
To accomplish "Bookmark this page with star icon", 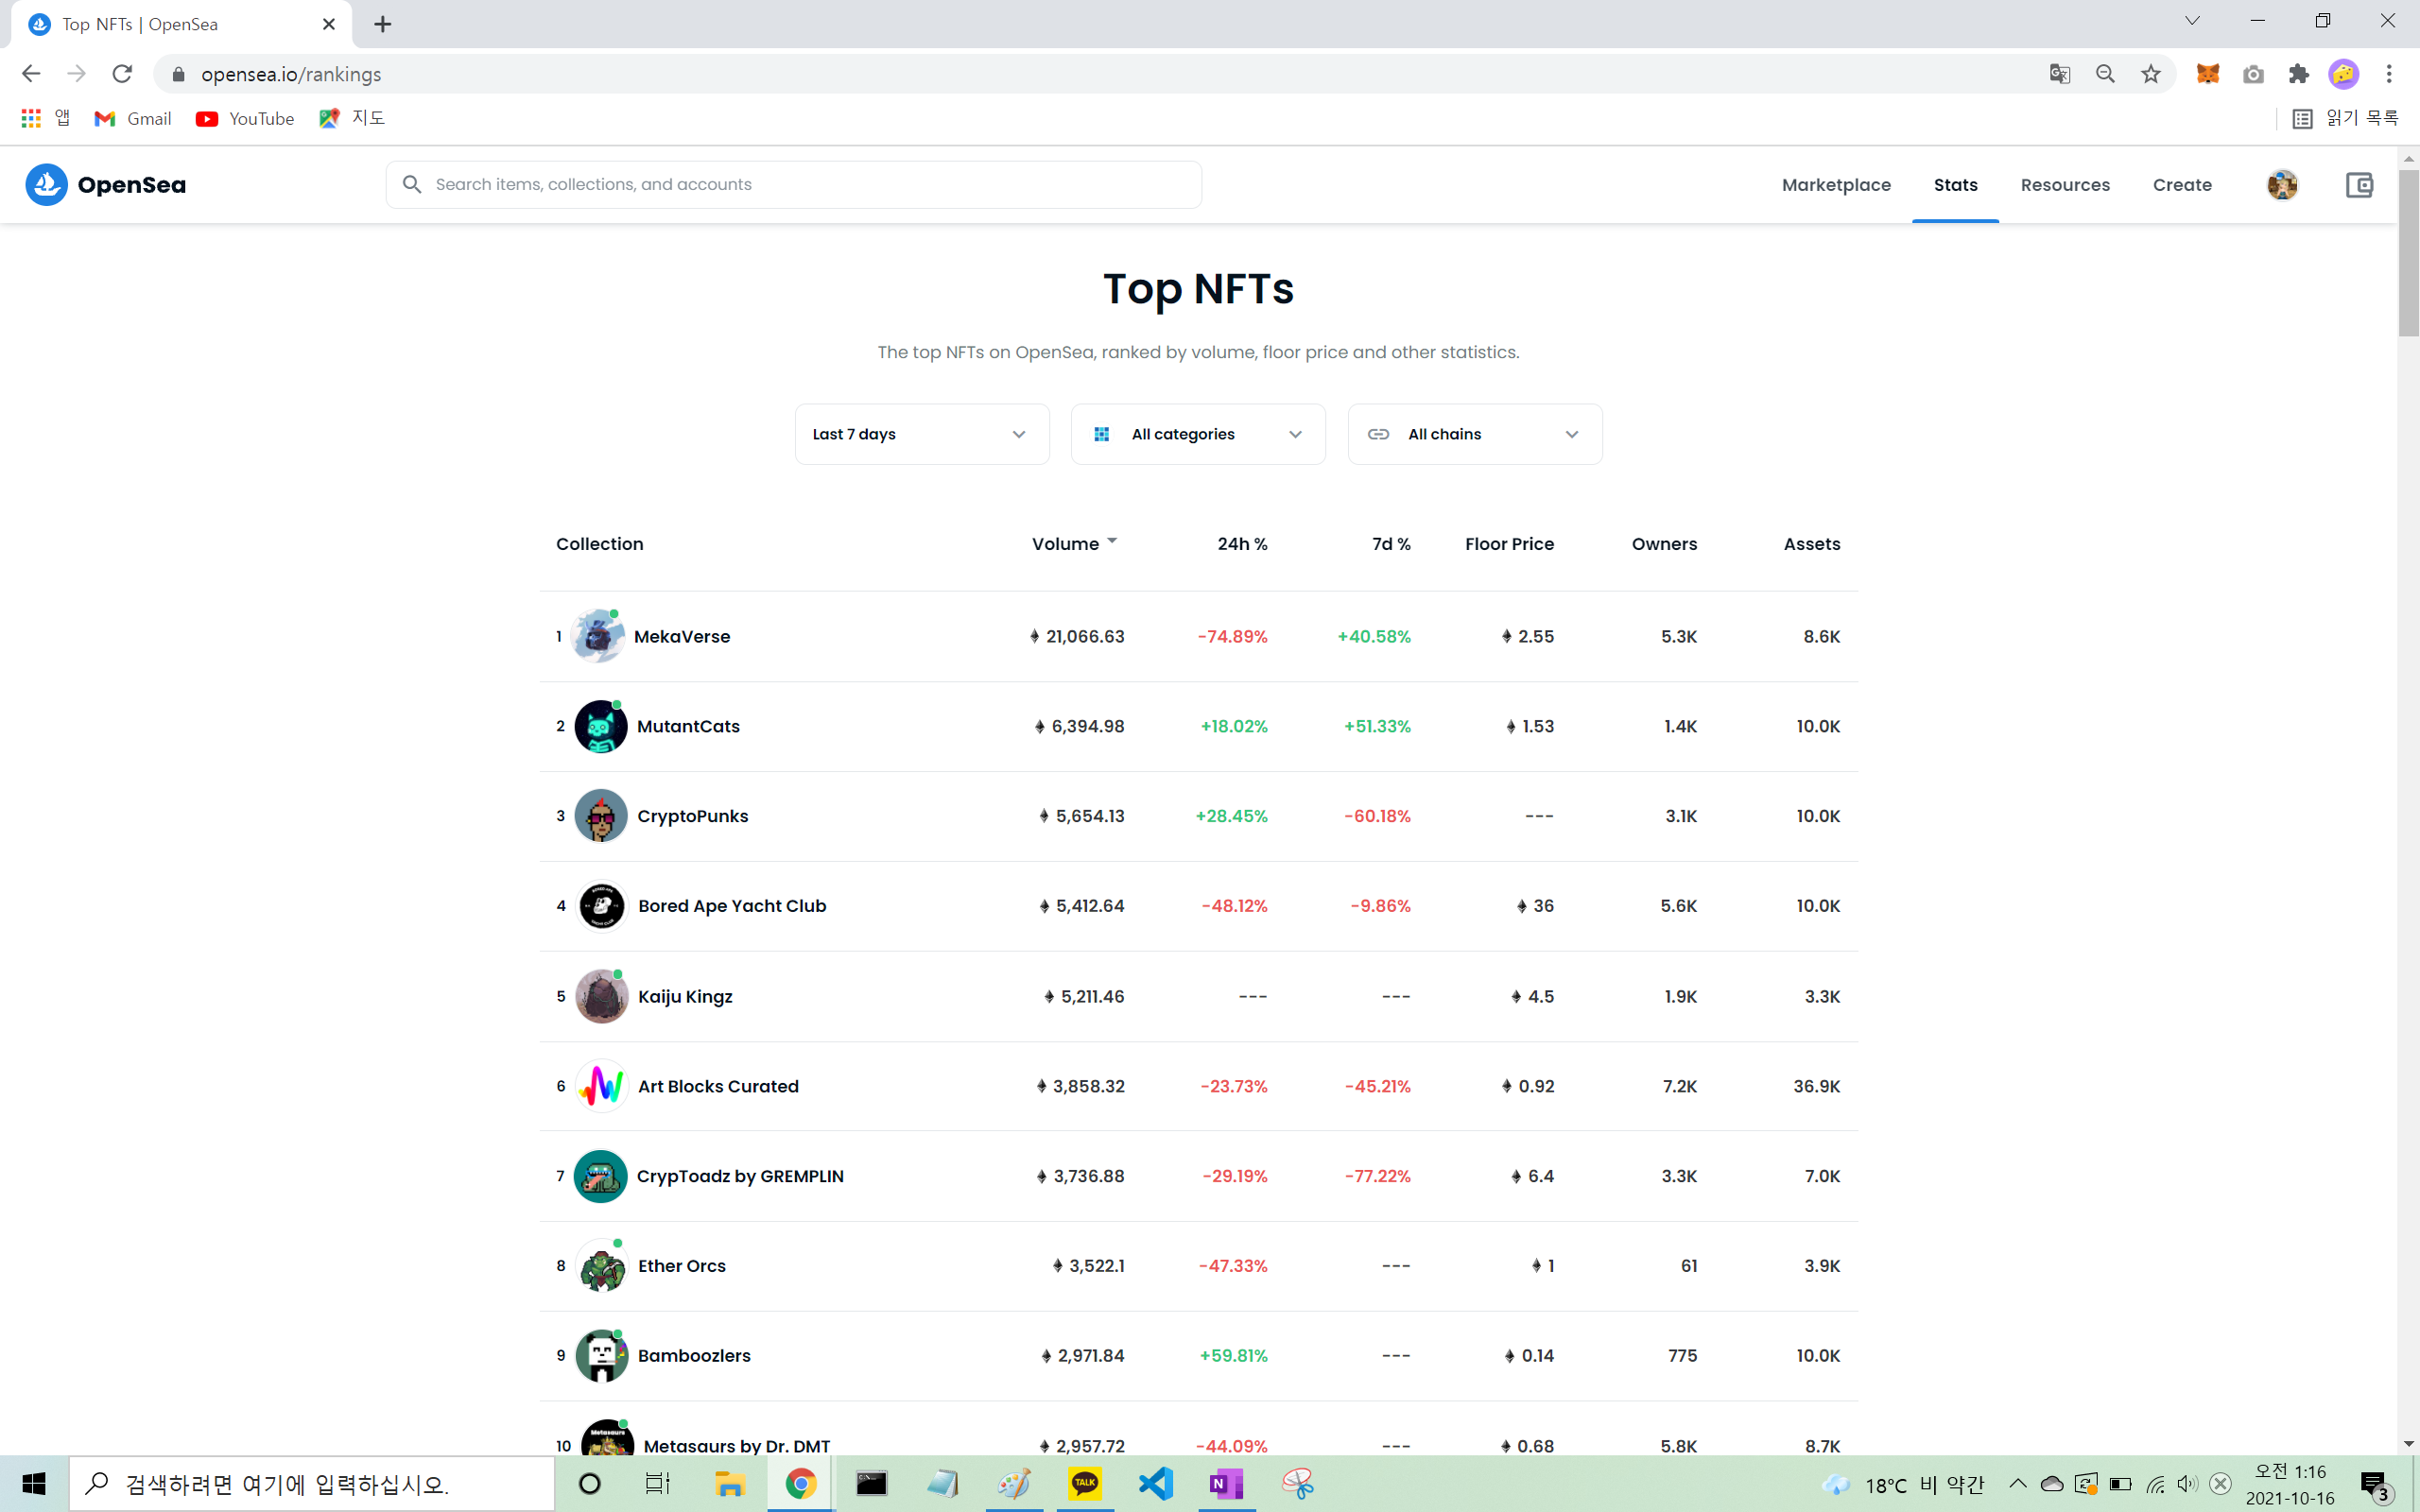I will (x=2151, y=74).
